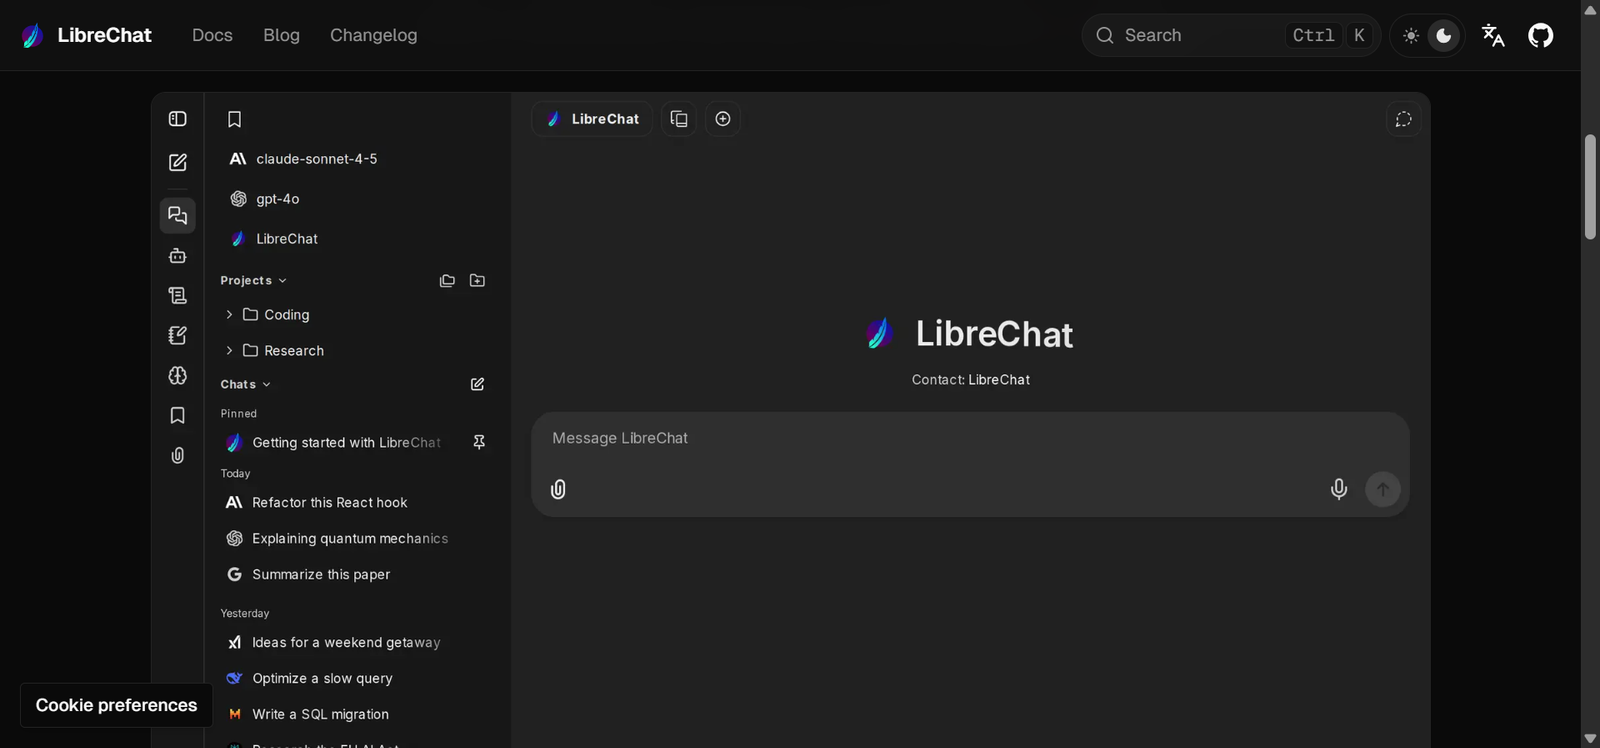
Task: Open the paperclip icon in the rail
Action: tap(178, 456)
